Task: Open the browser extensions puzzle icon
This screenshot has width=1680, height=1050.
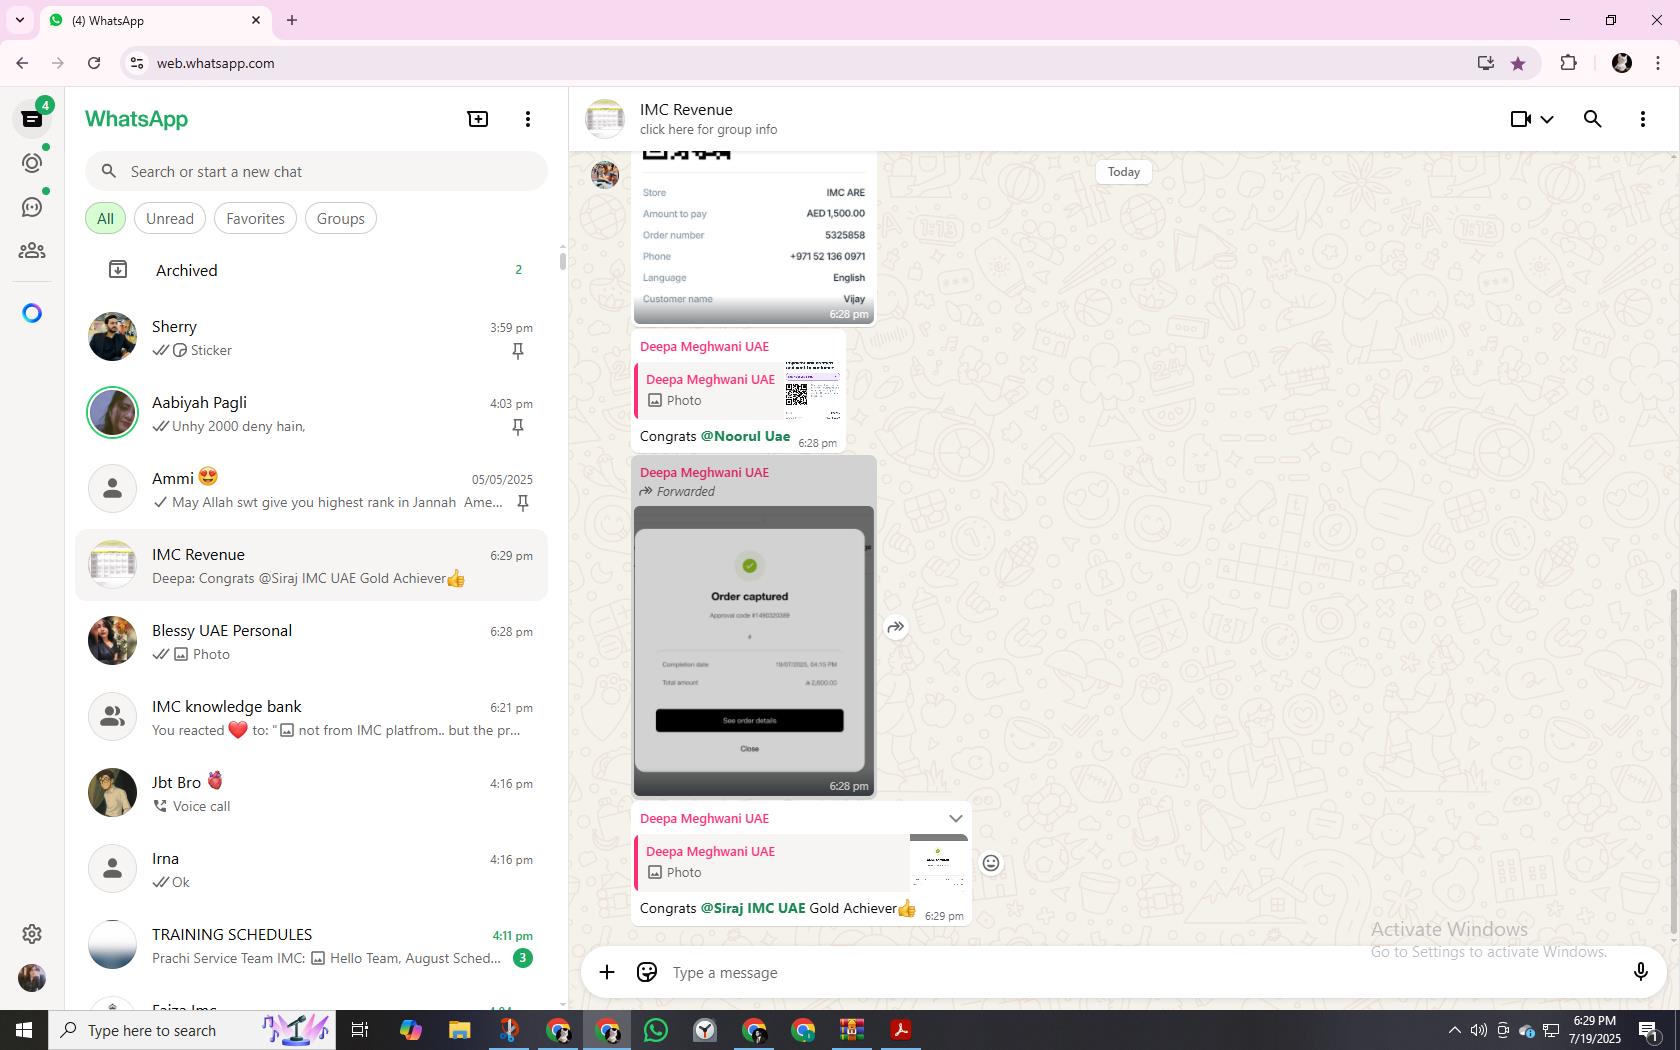Action: [x=1568, y=63]
